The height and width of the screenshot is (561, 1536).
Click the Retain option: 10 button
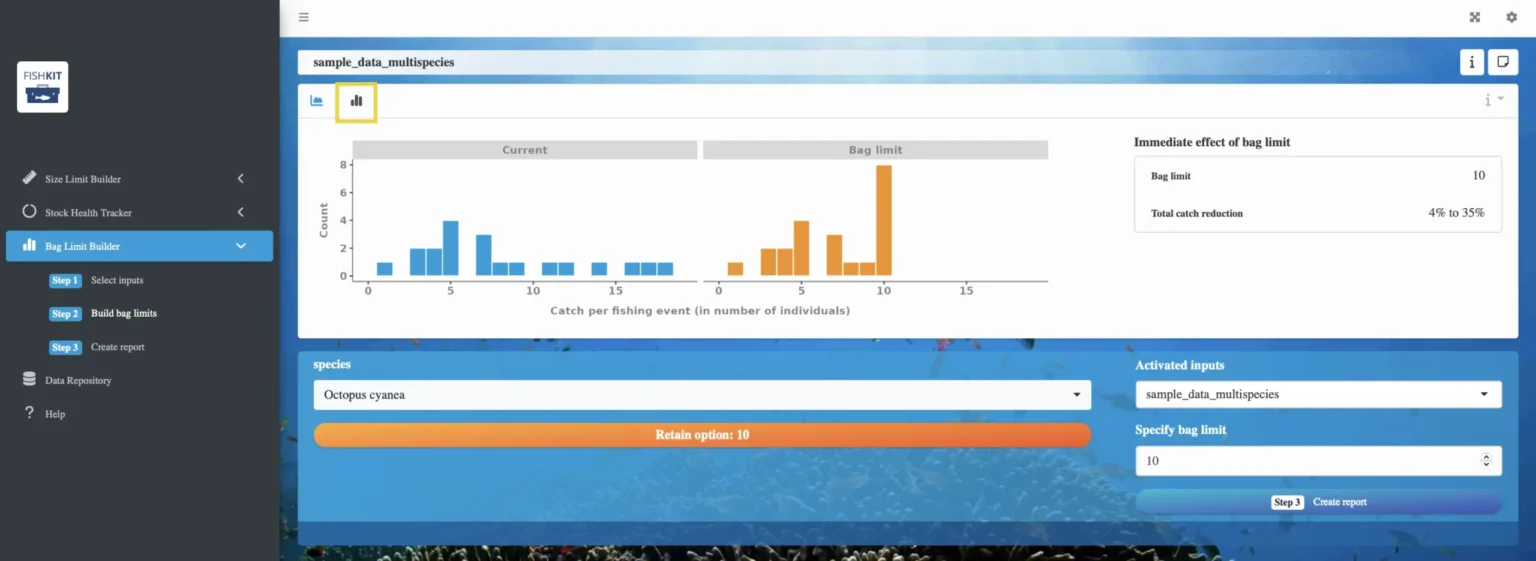click(x=701, y=435)
